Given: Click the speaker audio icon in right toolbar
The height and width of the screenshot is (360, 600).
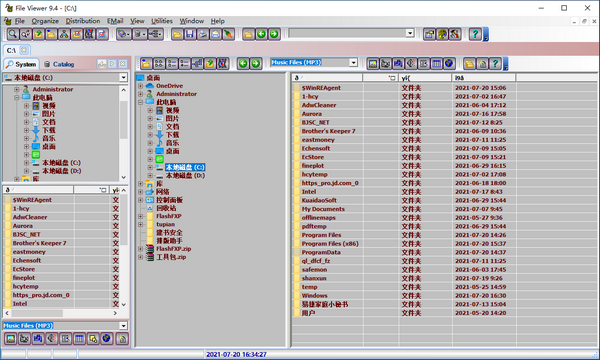Looking at the screenshot, I should click(x=411, y=63).
